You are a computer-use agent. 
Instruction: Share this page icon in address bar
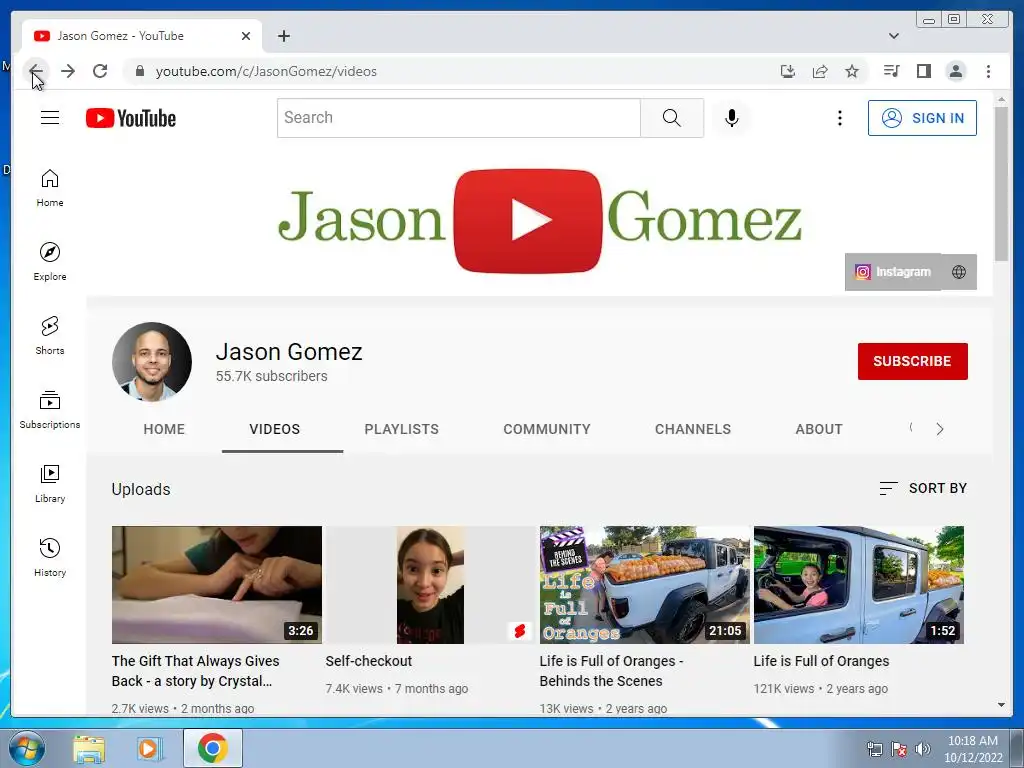tap(820, 71)
